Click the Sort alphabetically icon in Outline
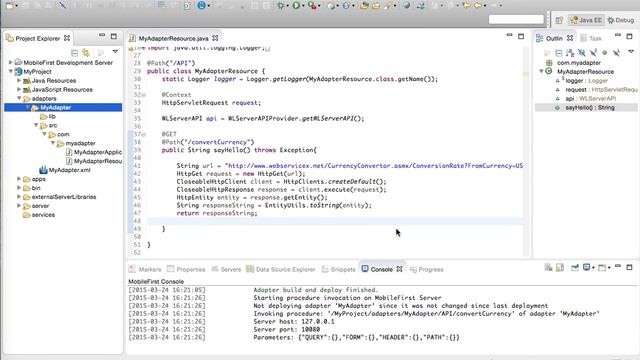640x360 pixels. [x=570, y=53]
